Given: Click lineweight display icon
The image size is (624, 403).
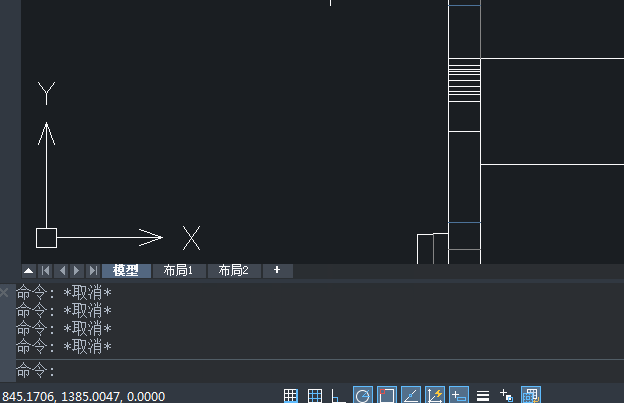Looking at the screenshot, I should (483, 396).
